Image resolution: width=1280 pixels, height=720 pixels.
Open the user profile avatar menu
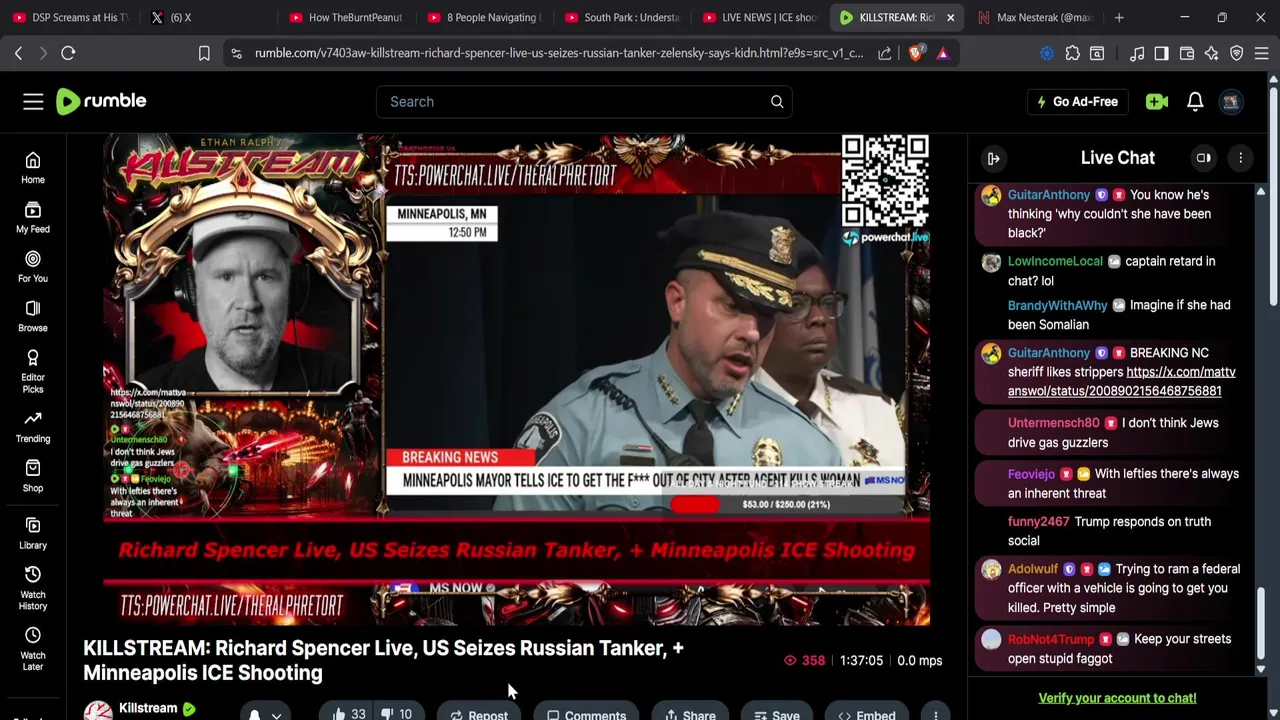(x=1231, y=101)
